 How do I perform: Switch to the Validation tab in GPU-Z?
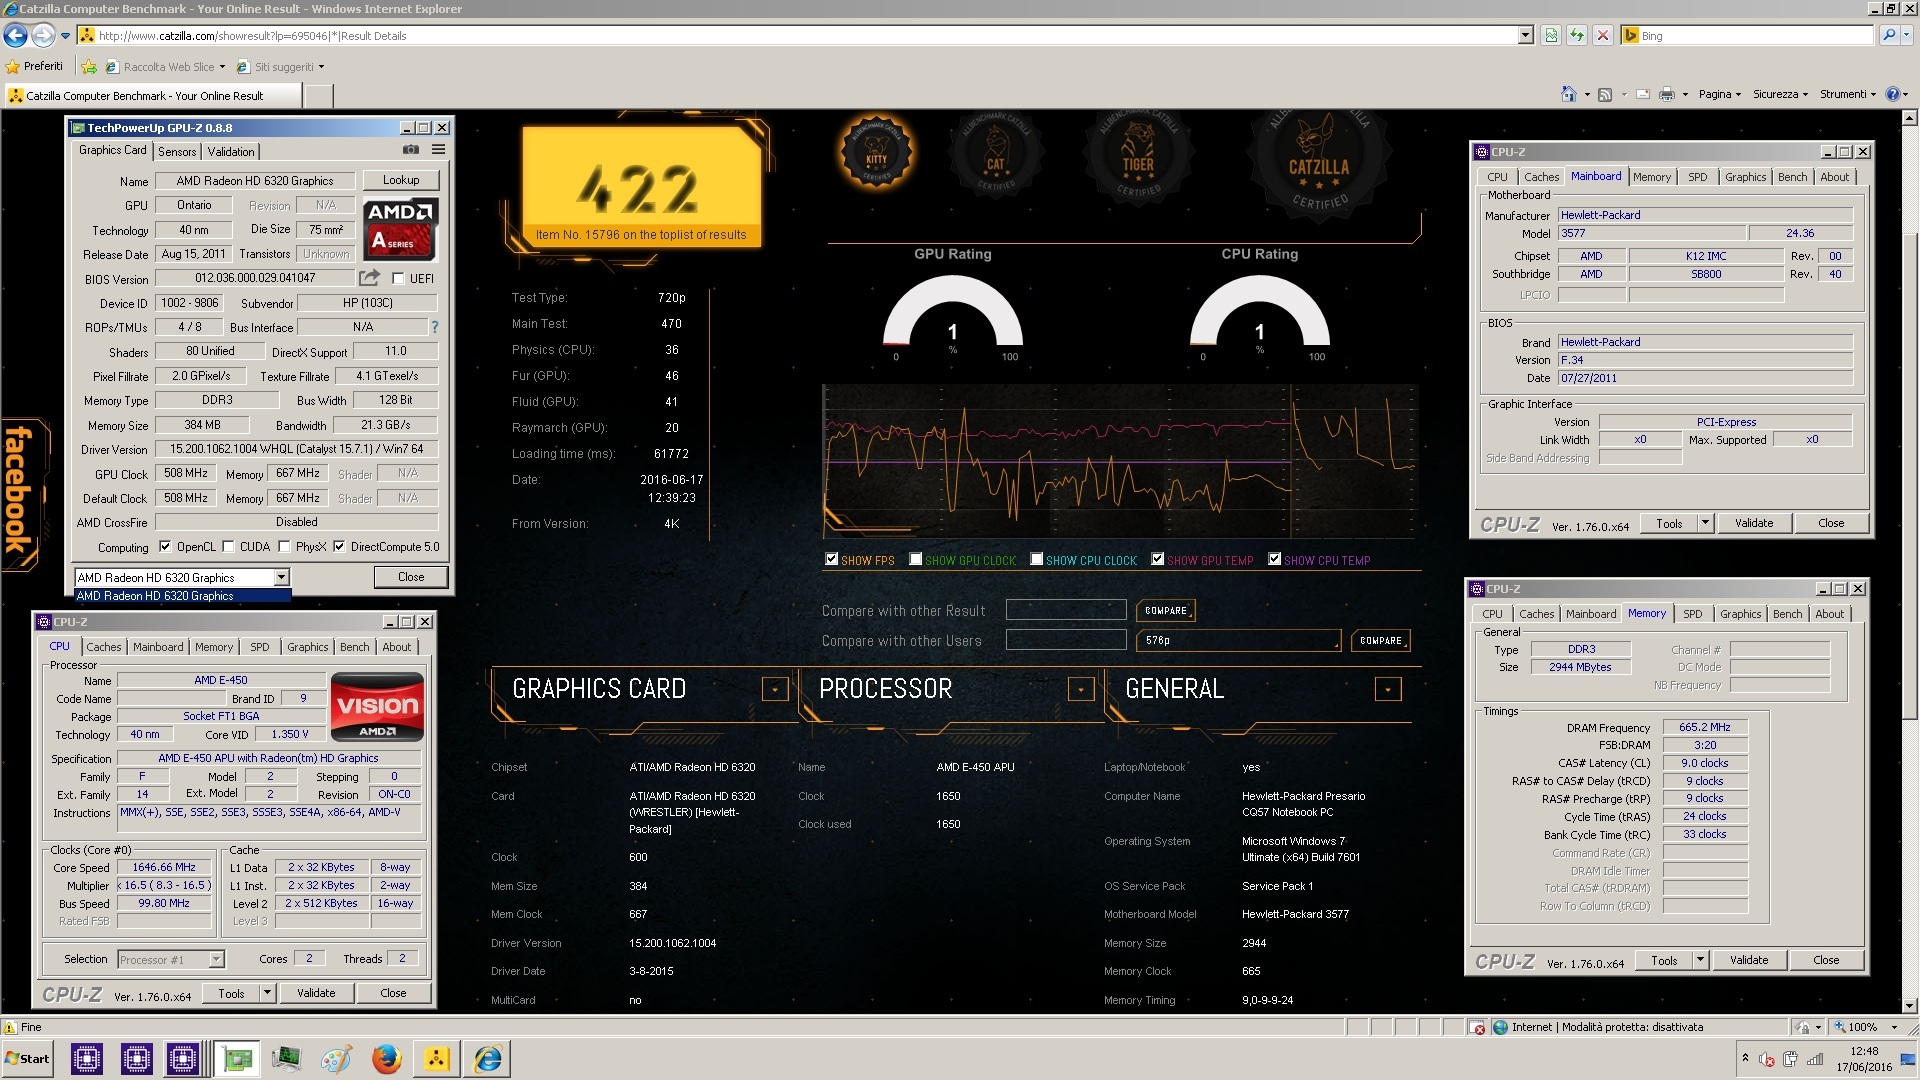pos(231,152)
